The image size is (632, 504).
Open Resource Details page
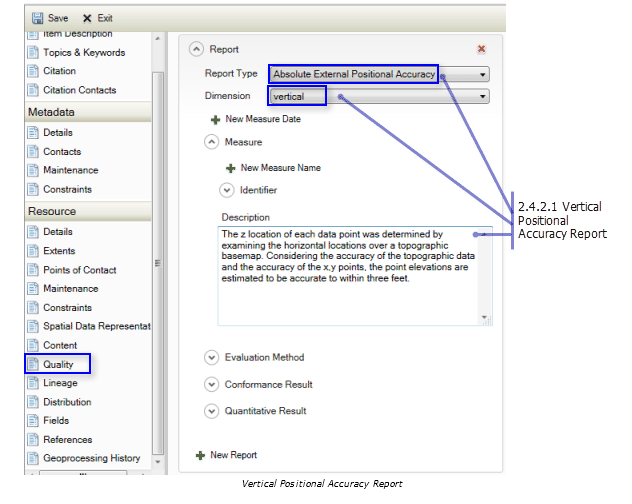tap(58, 232)
